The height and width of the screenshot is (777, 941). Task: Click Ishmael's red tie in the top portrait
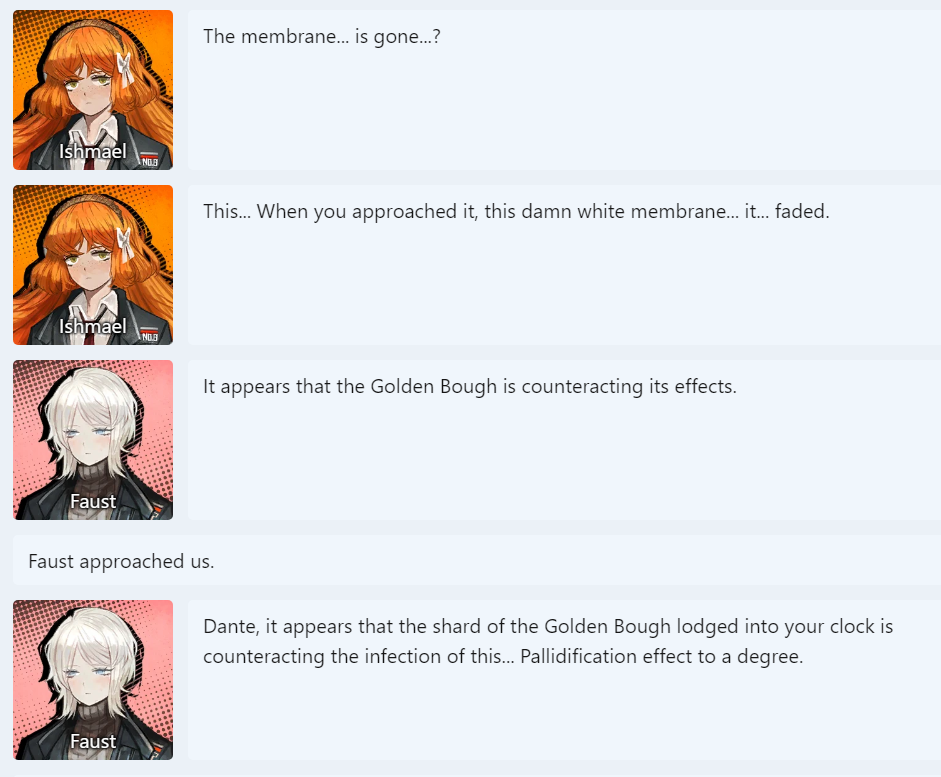(x=89, y=157)
